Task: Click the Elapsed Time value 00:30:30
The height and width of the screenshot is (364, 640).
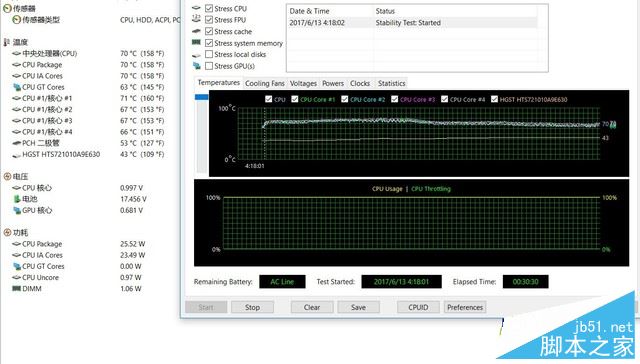Action: (525, 282)
